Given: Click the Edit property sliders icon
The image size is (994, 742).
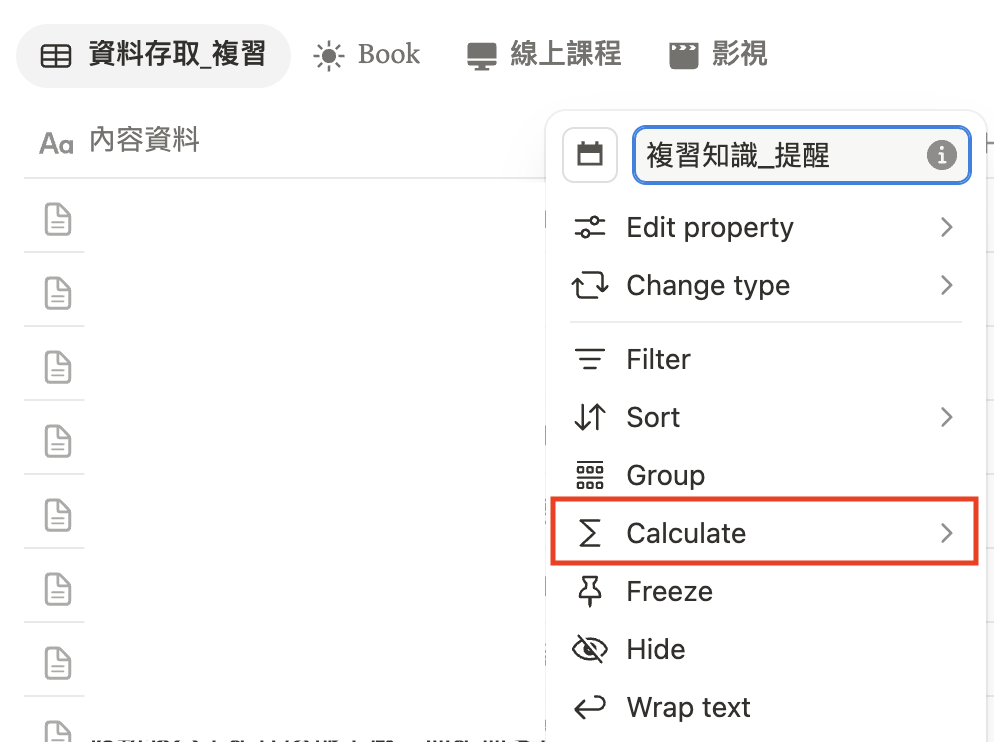Looking at the screenshot, I should coord(590,228).
